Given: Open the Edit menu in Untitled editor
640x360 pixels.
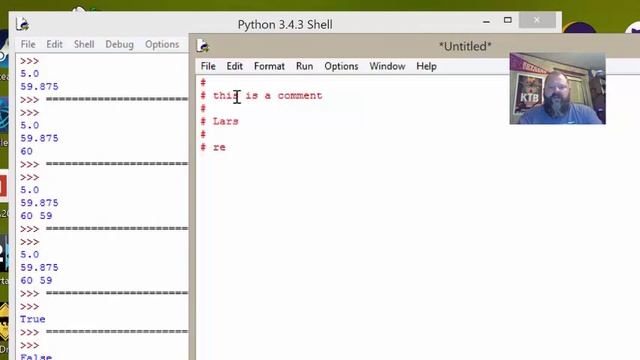Looking at the screenshot, I should [235, 66].
